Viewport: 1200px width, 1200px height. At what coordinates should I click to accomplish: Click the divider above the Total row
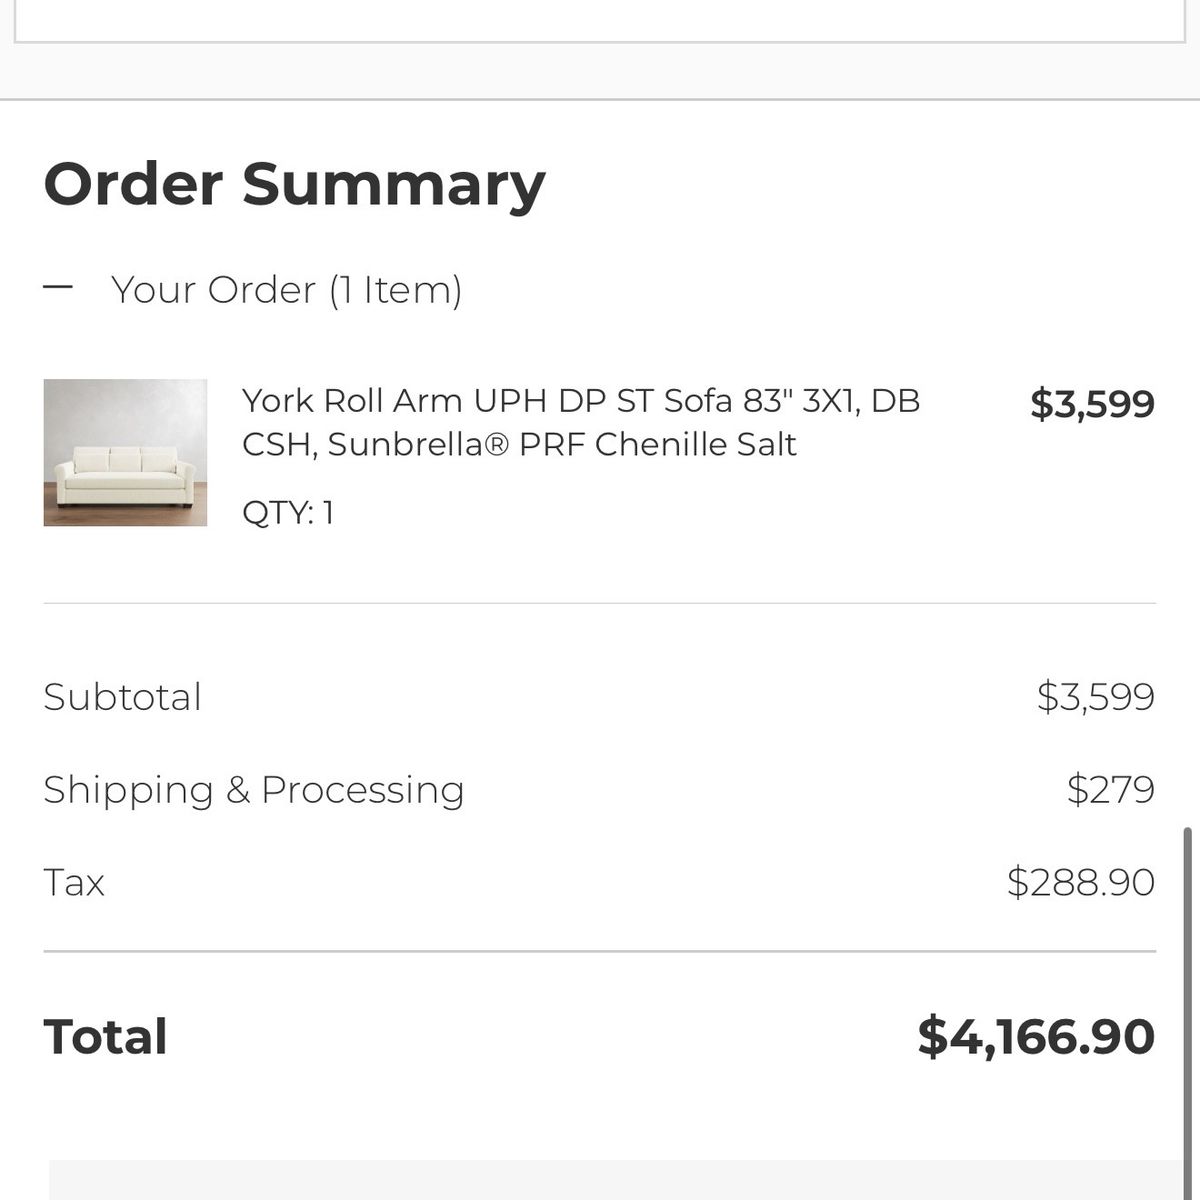click(600, 952)
